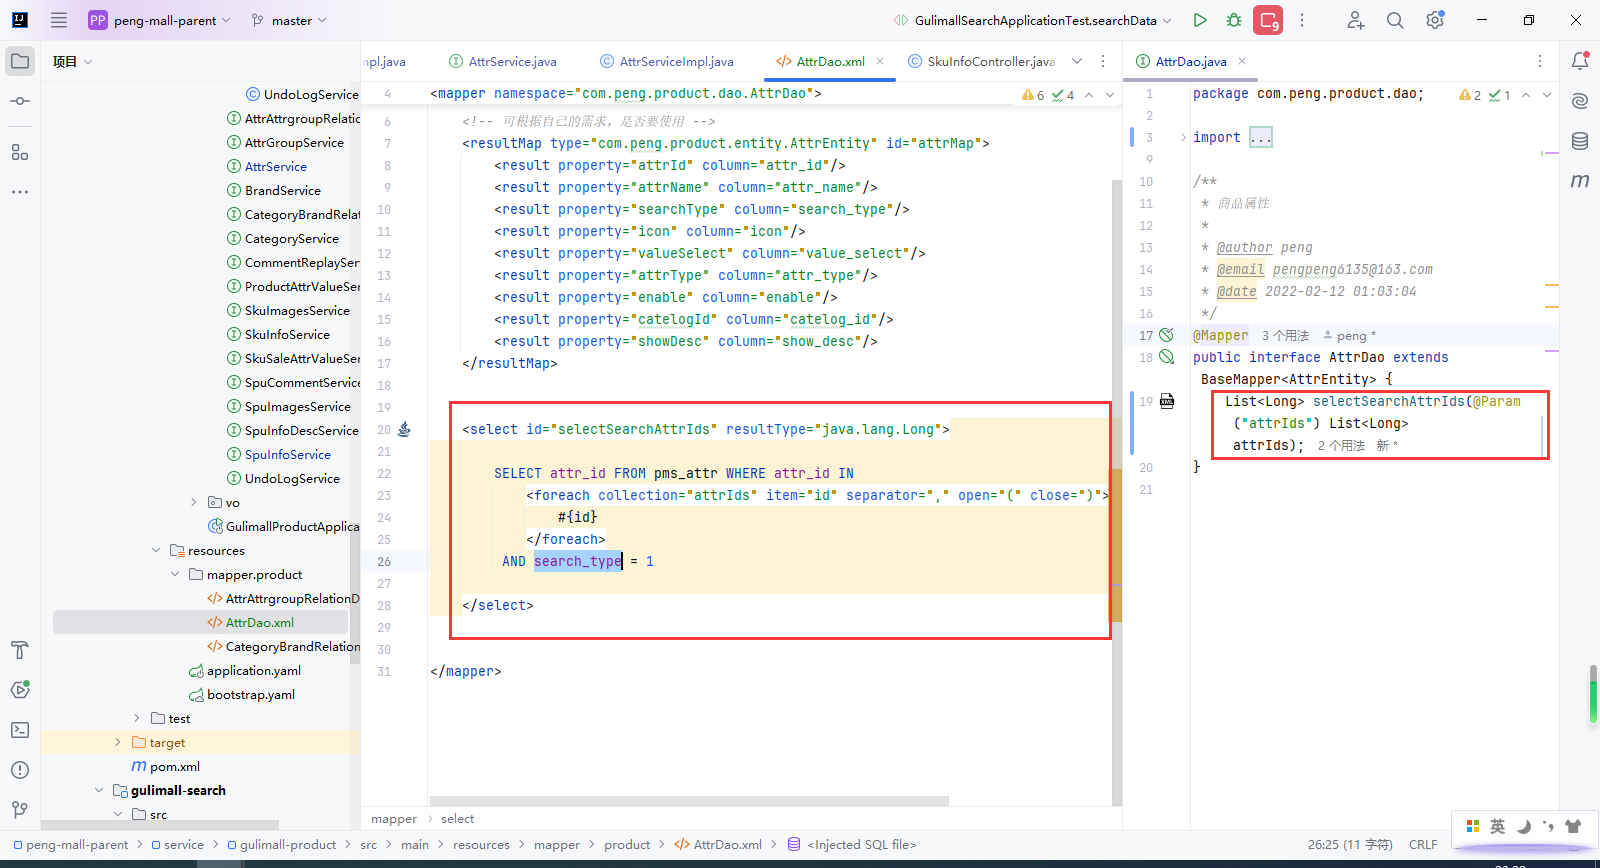Screen dimensions: 1600x868
Task: Click the red stop/record button in toolbar
Action: pos(1268,20)
